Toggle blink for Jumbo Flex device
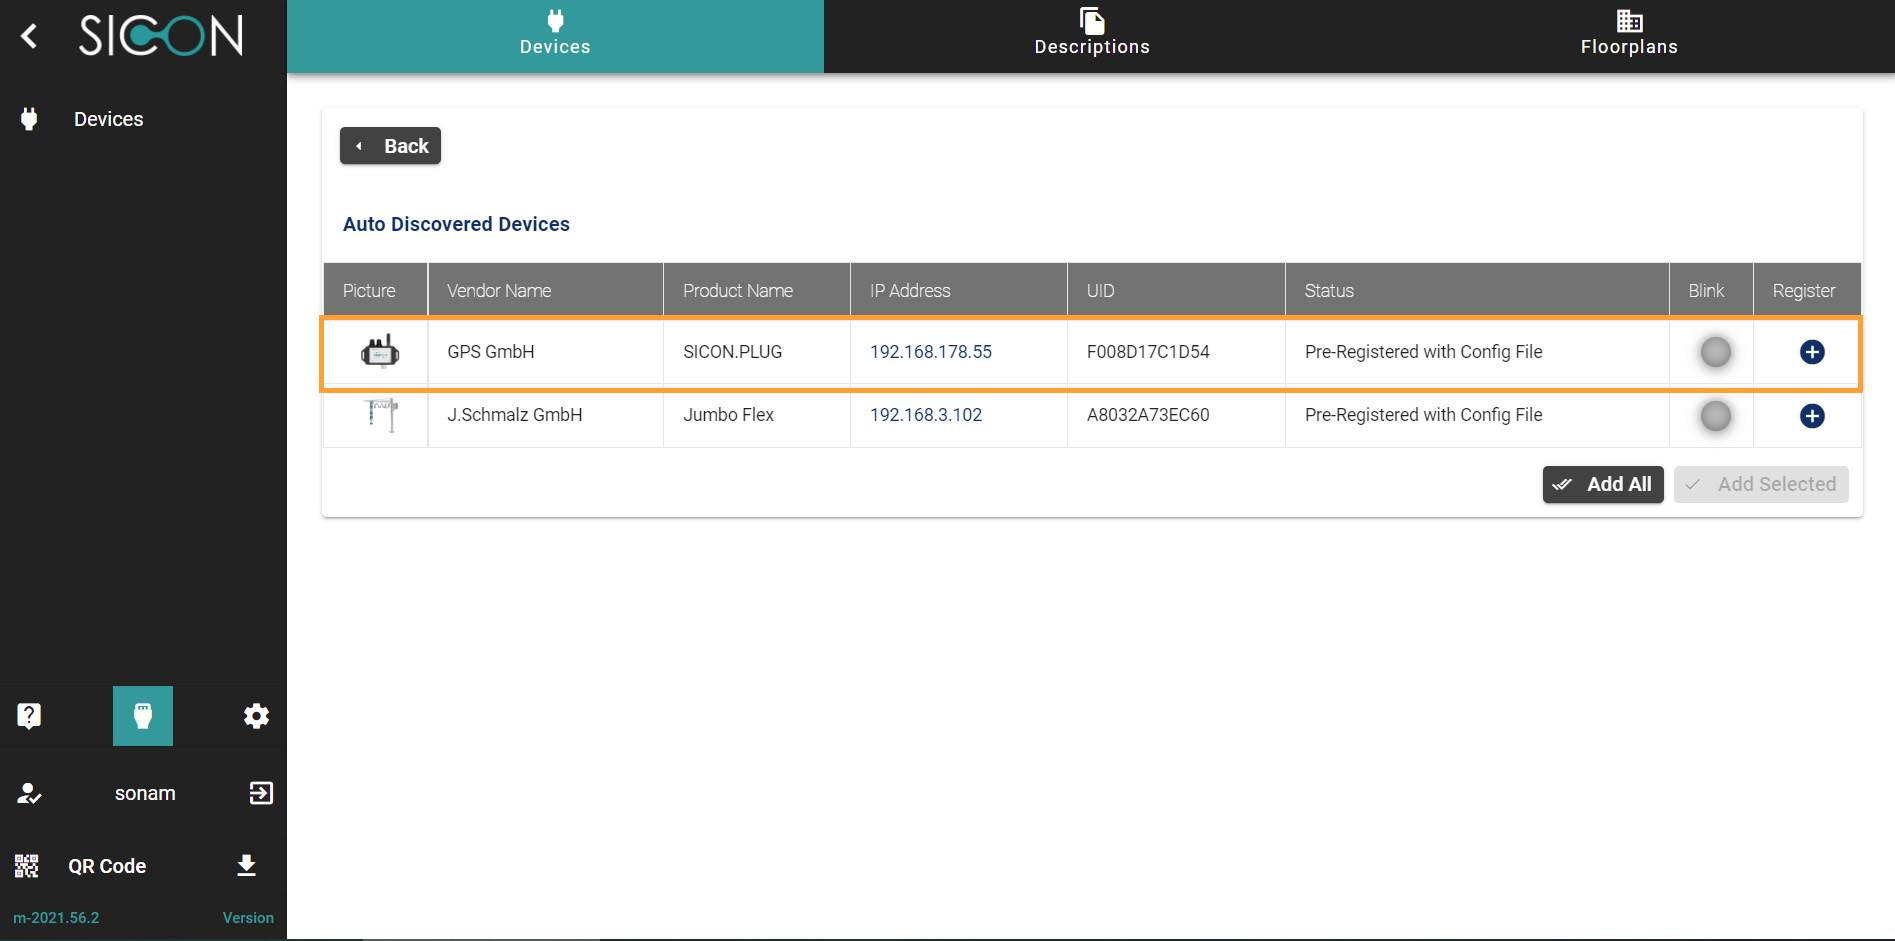This screenshot has width=1895, height=941. click(x=1715, y=416)
